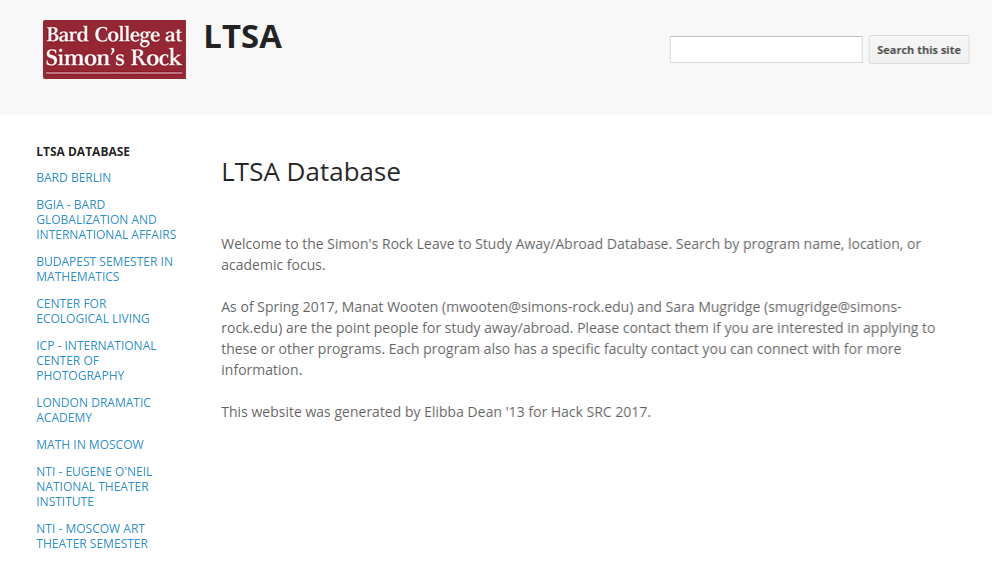The width and height of the screenshot is (992, 561).
Task: Focus the site search text box
Action: pos(766,49)
